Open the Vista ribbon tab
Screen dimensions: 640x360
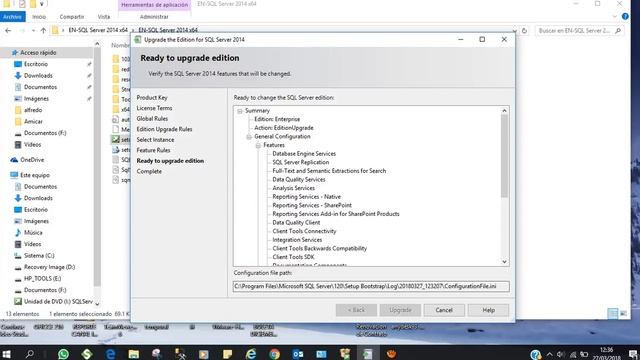pyautogui.click(x=104, y=17)
